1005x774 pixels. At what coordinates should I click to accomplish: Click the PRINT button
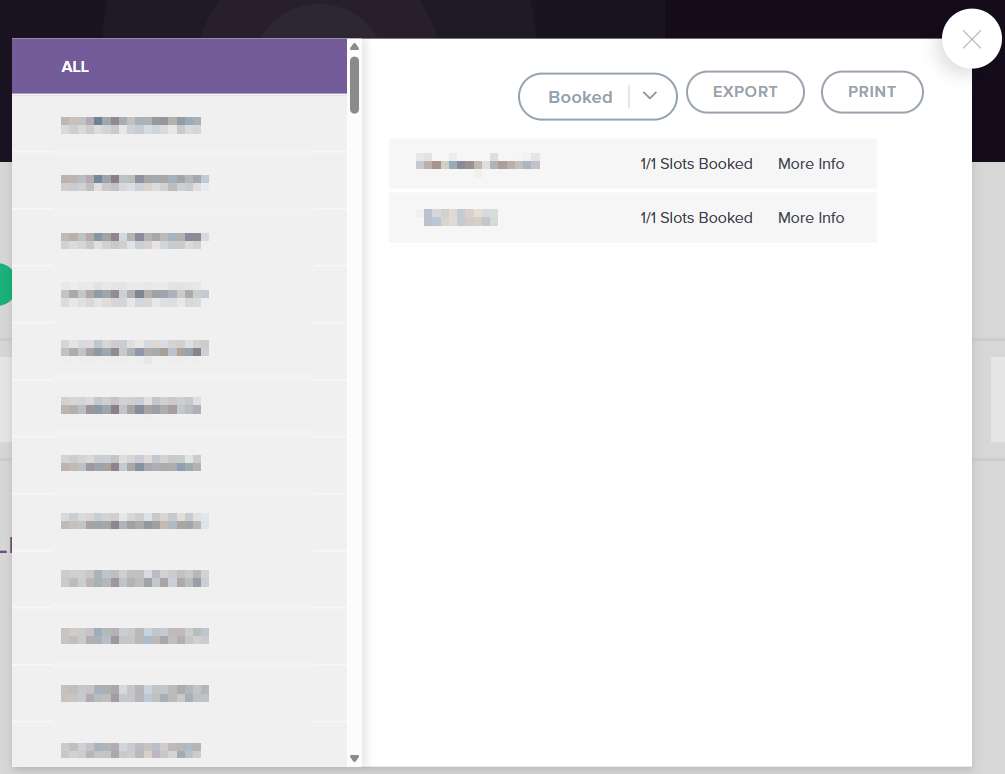(x=872, y=92)
